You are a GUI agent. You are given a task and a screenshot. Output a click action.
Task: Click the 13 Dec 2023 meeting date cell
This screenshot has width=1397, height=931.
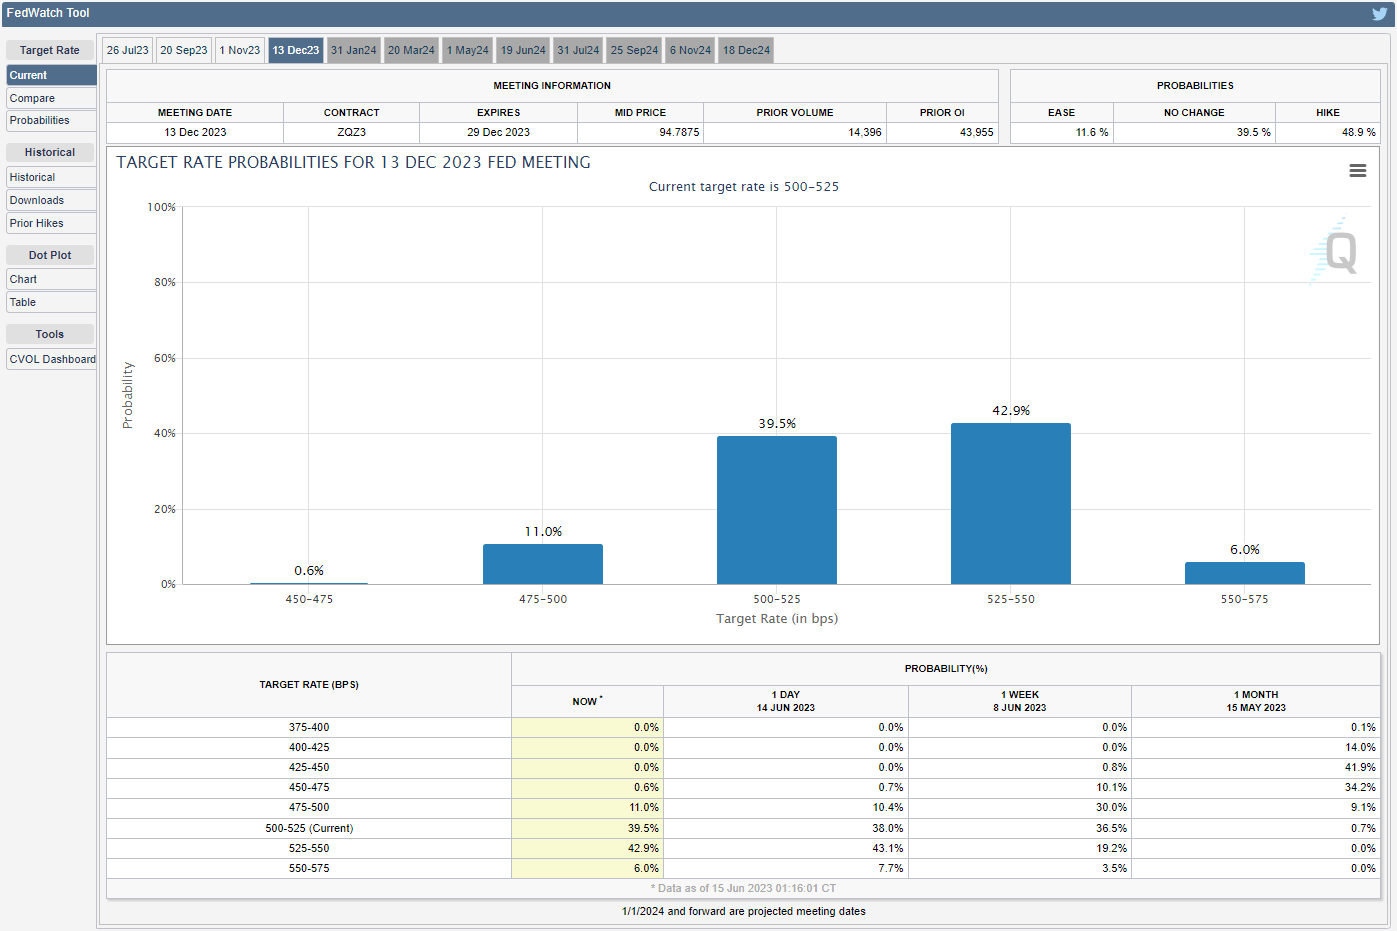195,132
